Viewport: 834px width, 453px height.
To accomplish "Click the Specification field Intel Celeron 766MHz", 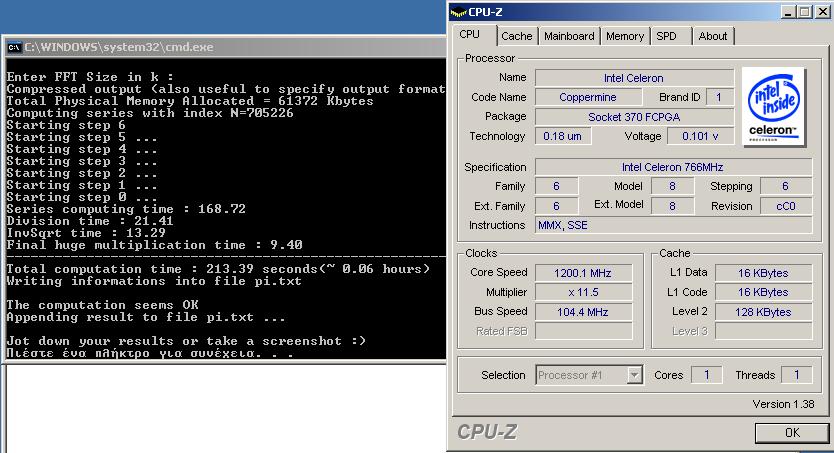I will click(673, 167).
